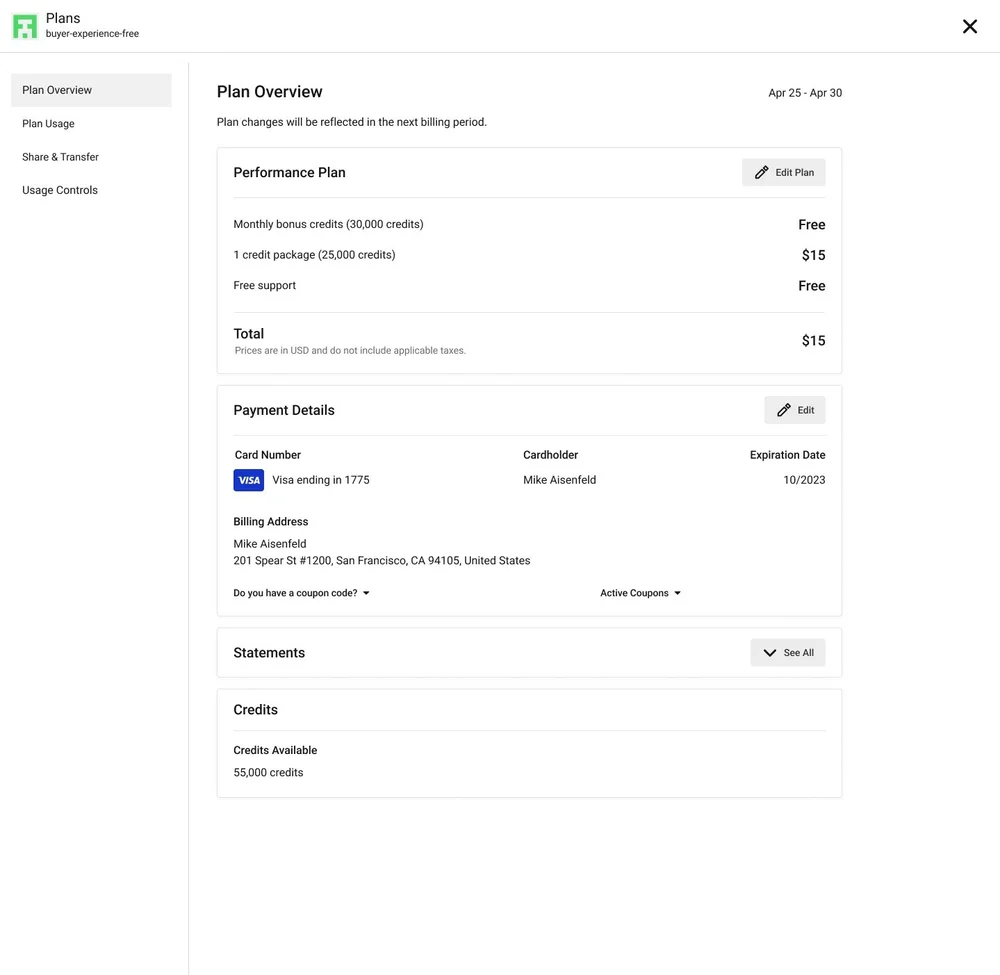Click the pencil icon in Payment Details

pyautogui.click(x=783, y=410)
